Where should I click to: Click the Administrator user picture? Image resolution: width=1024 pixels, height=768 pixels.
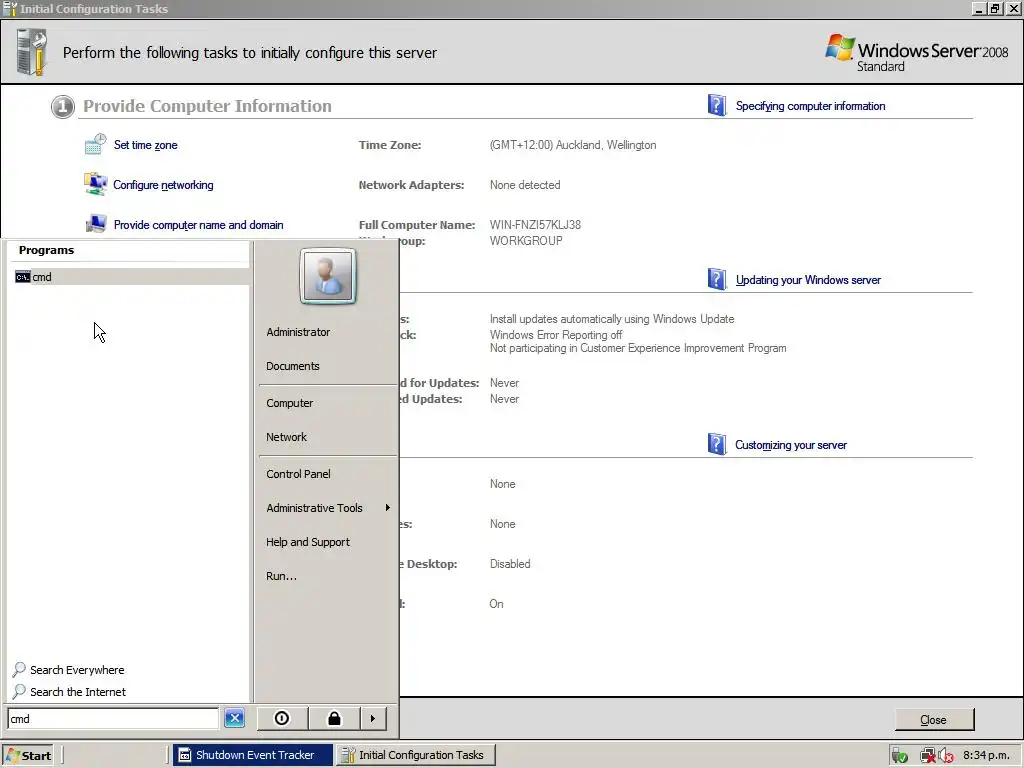[x=328, y=276]
